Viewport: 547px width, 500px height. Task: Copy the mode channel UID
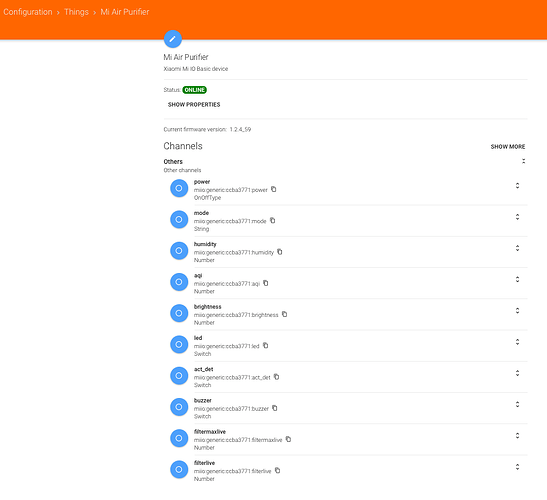pos(272,221)
